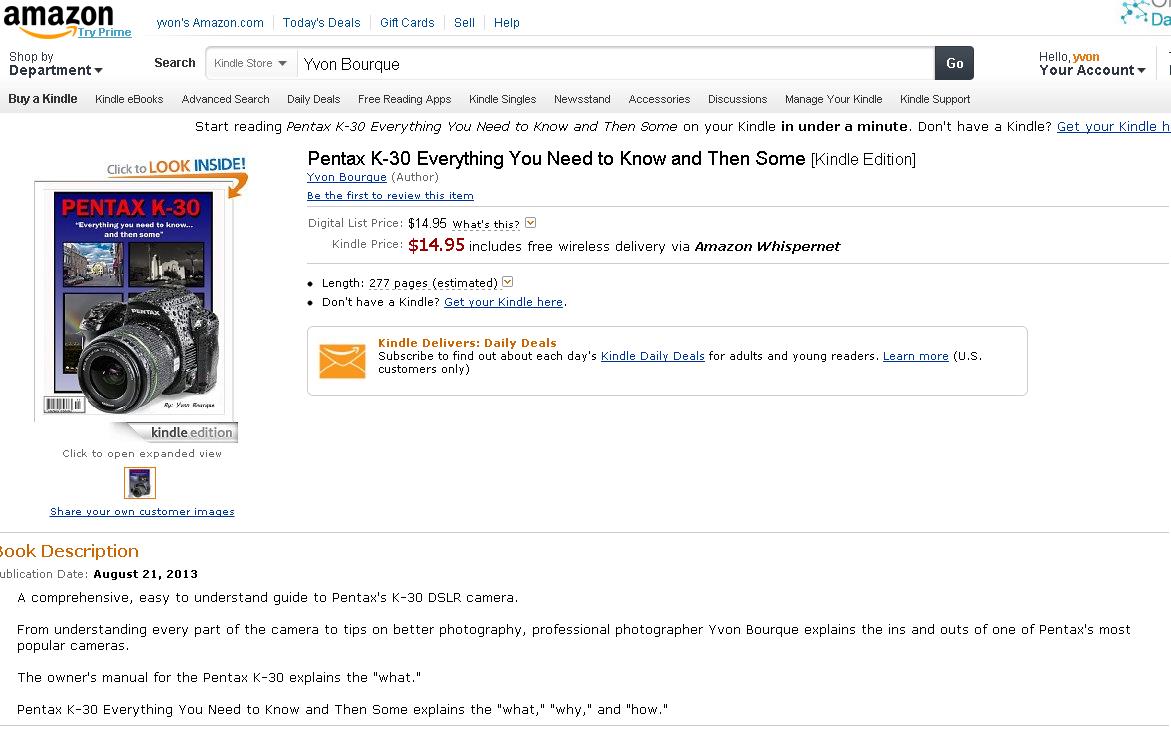Click the Amazon logo
This screenshot has height=733, width=1171.
click(58, 19)
